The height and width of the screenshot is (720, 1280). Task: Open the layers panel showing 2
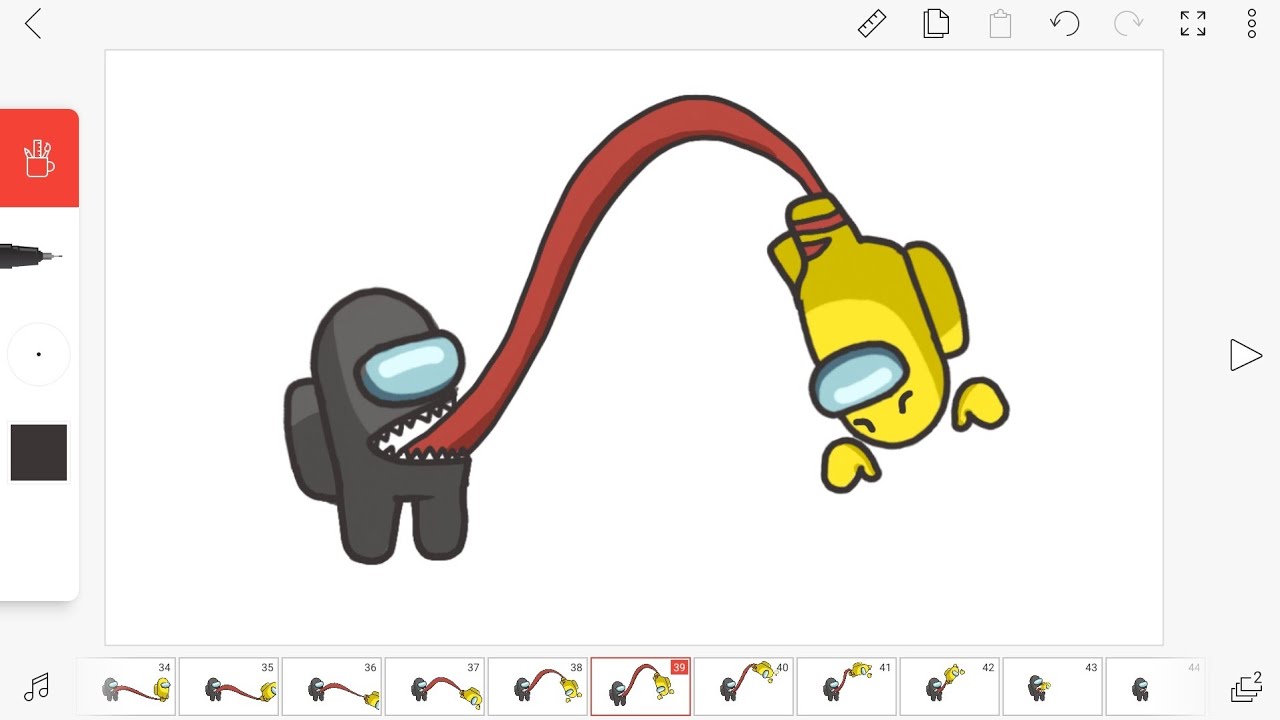point(1246,687)
